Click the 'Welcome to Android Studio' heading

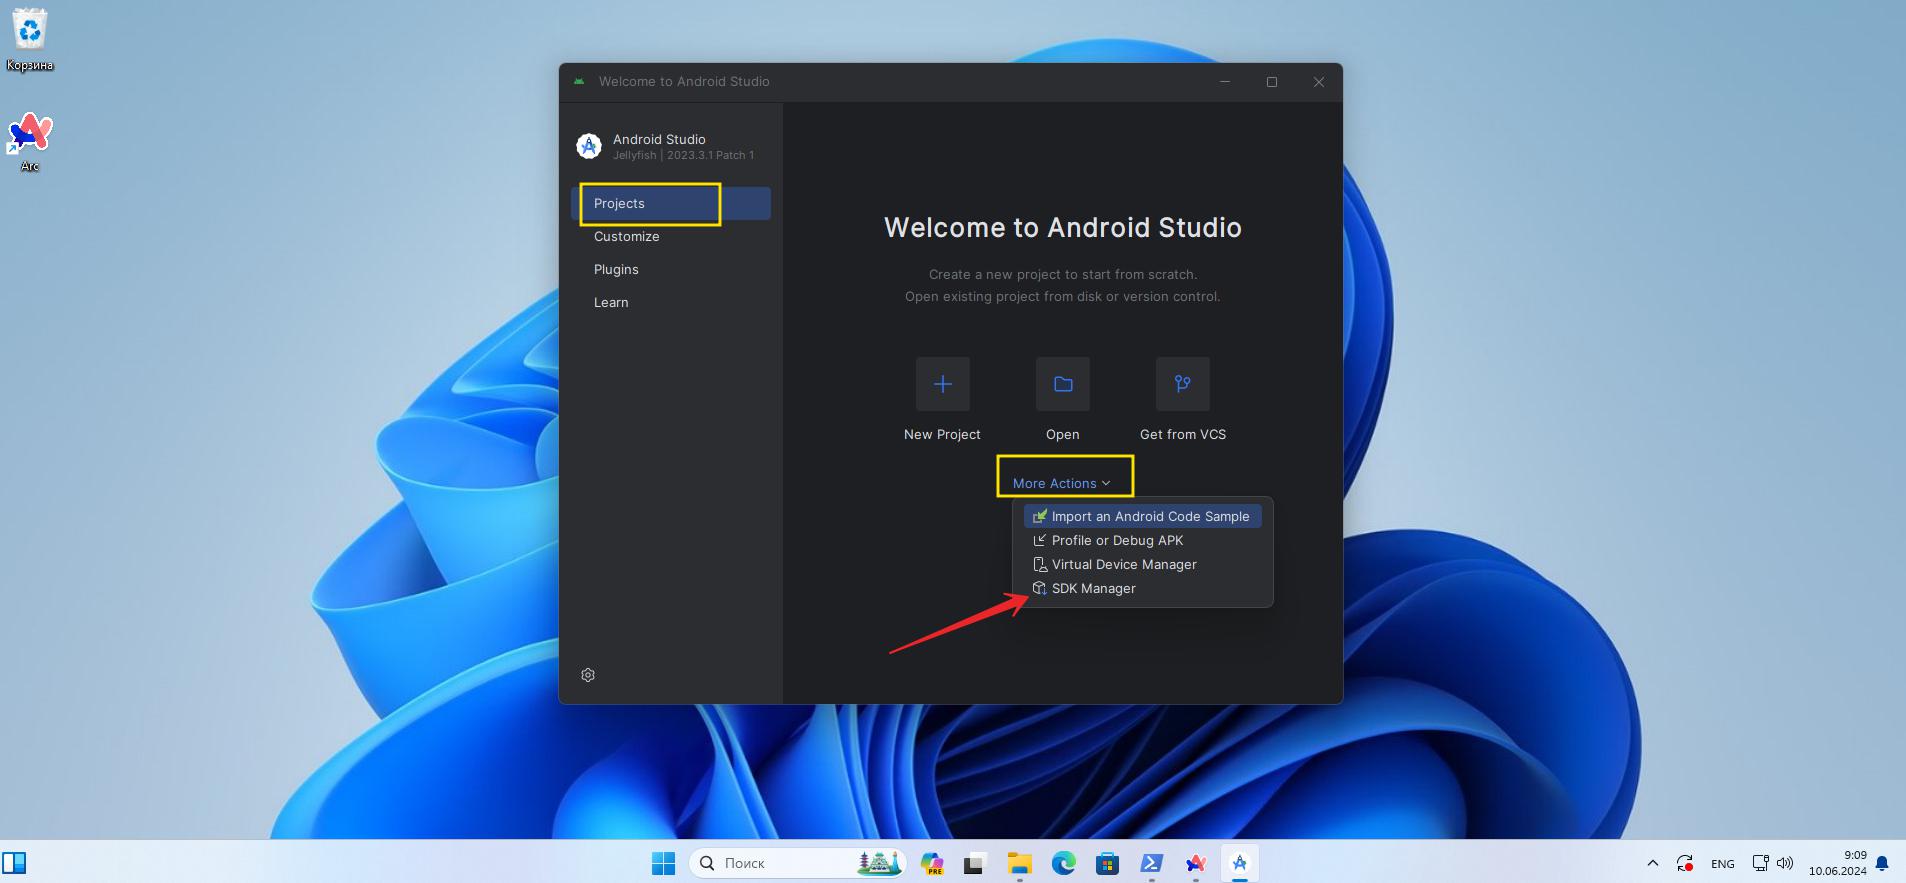pyautogui.click(x=1062, y=227)
